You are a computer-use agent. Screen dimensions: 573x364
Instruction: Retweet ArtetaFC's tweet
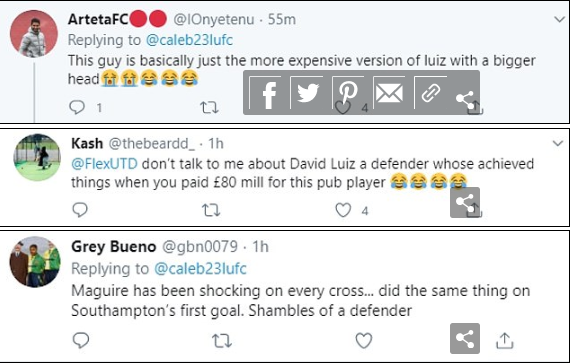tap(209, 107)
